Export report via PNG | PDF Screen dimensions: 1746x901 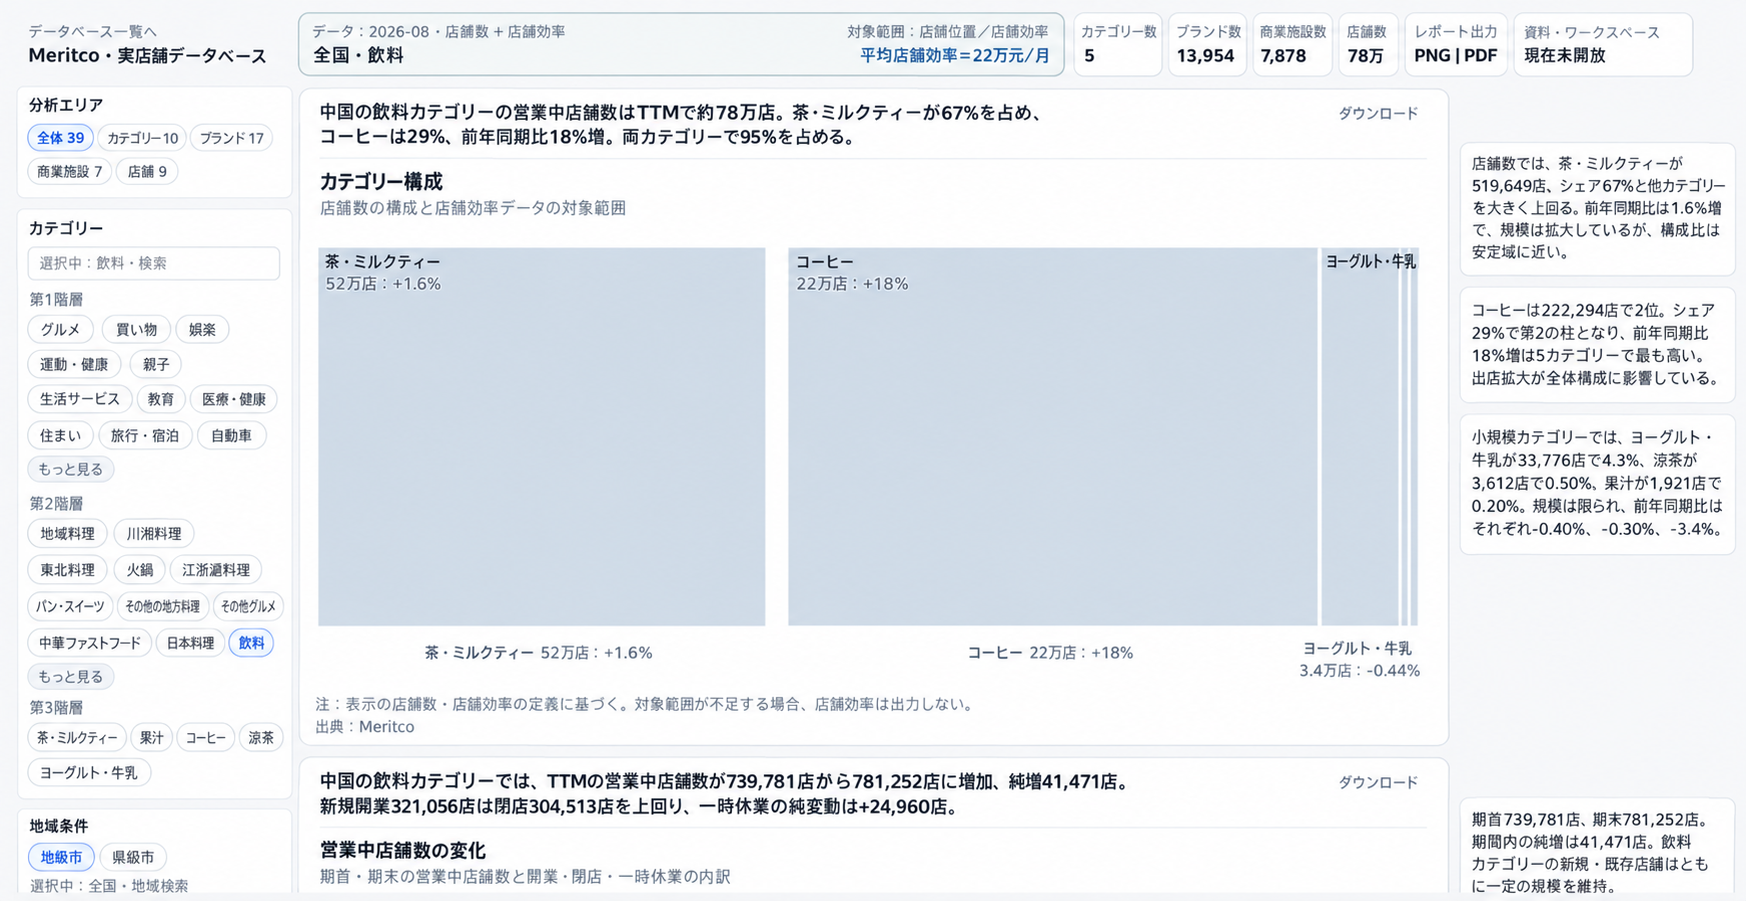tap(1455, 44)
